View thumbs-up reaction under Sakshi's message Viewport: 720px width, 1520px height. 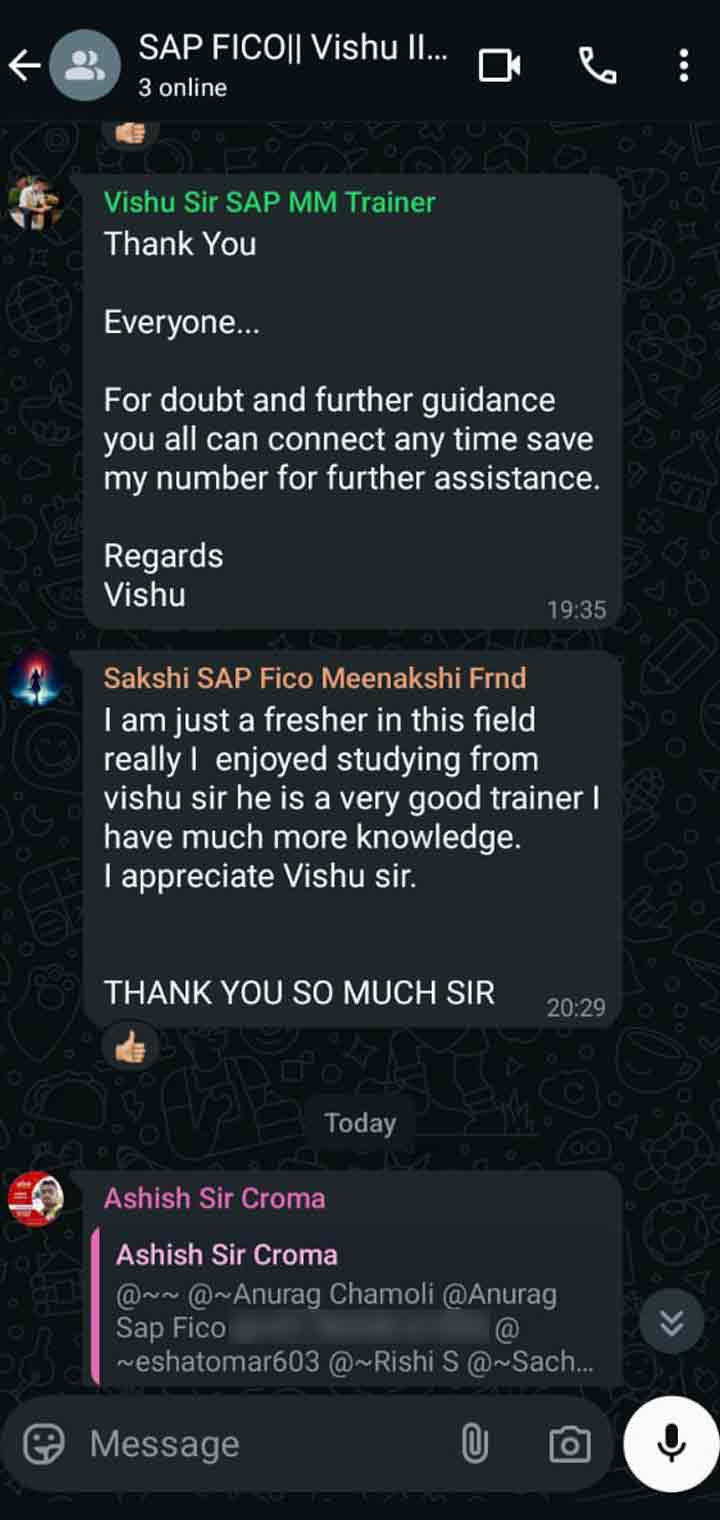131,1048
